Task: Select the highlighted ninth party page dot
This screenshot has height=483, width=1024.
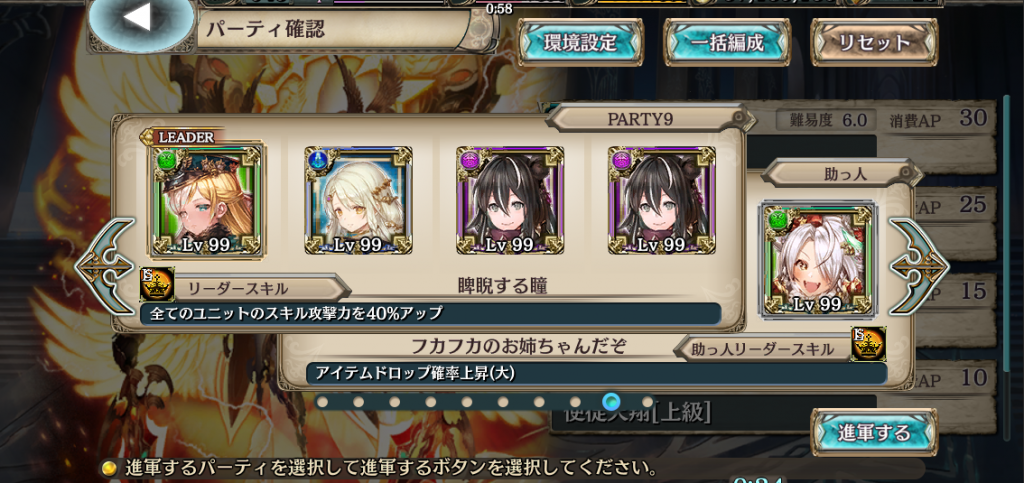Action: [x=612, y=401]
